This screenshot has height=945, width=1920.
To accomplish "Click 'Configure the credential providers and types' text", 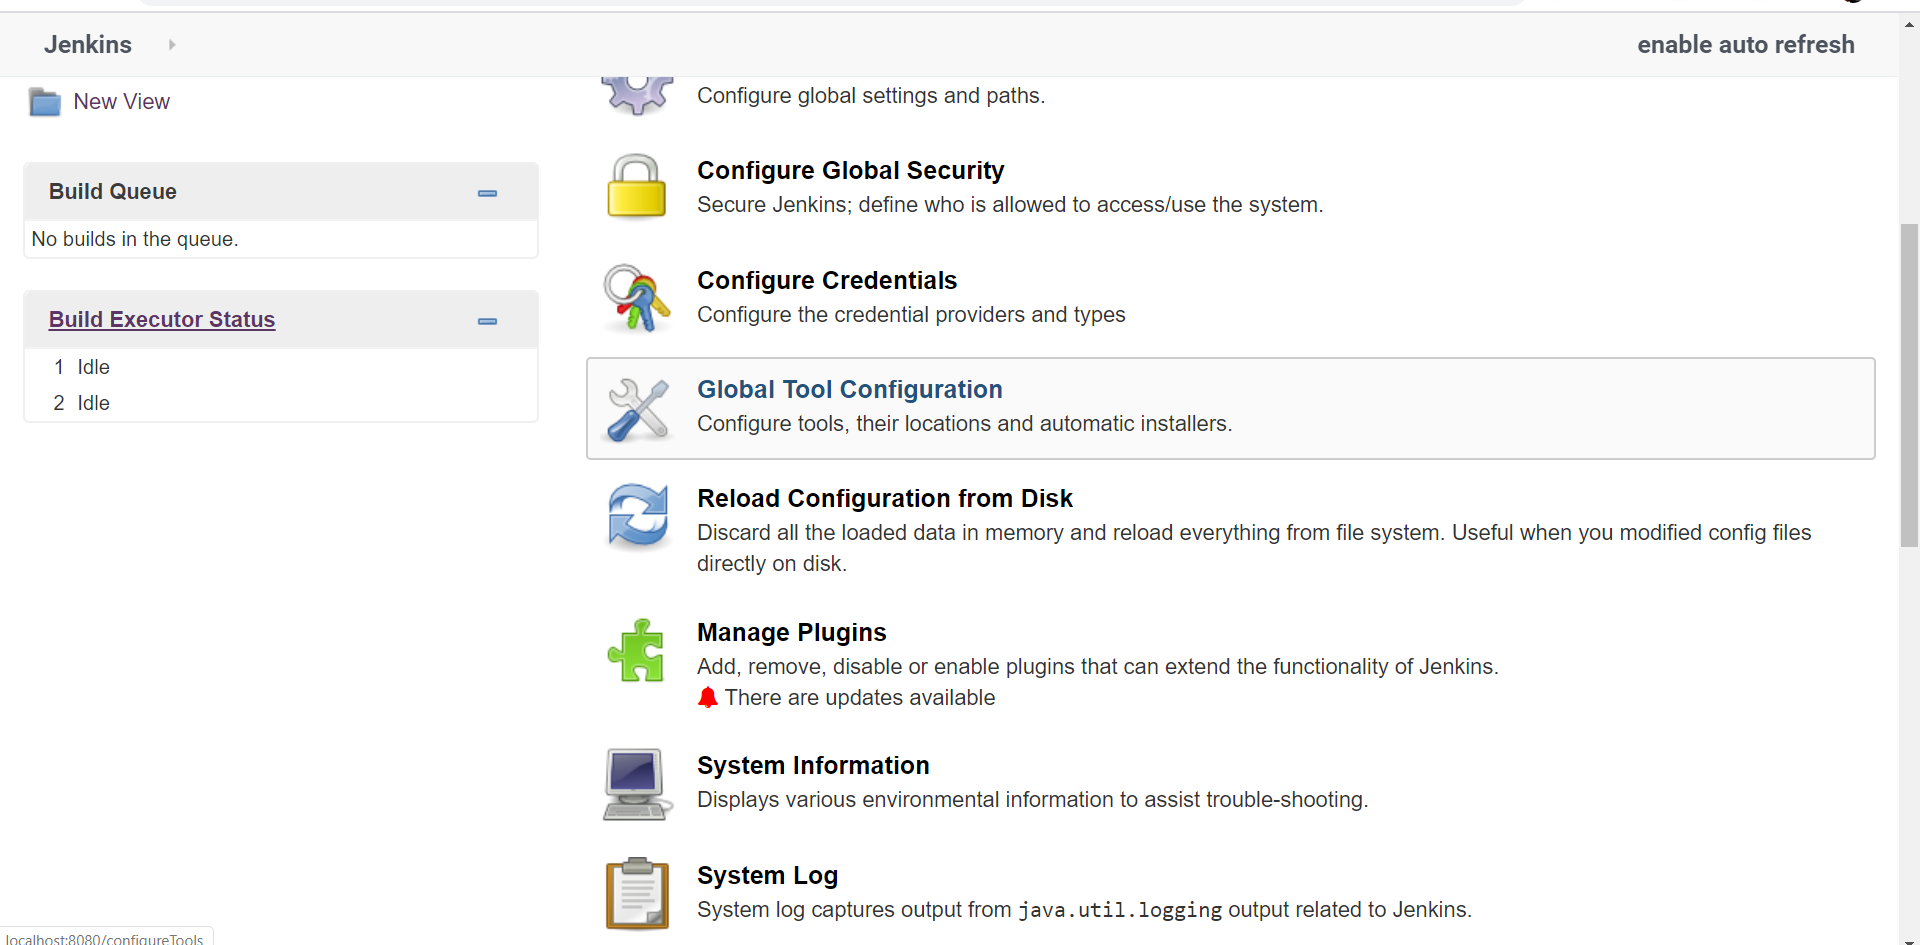I will point(911,315).
